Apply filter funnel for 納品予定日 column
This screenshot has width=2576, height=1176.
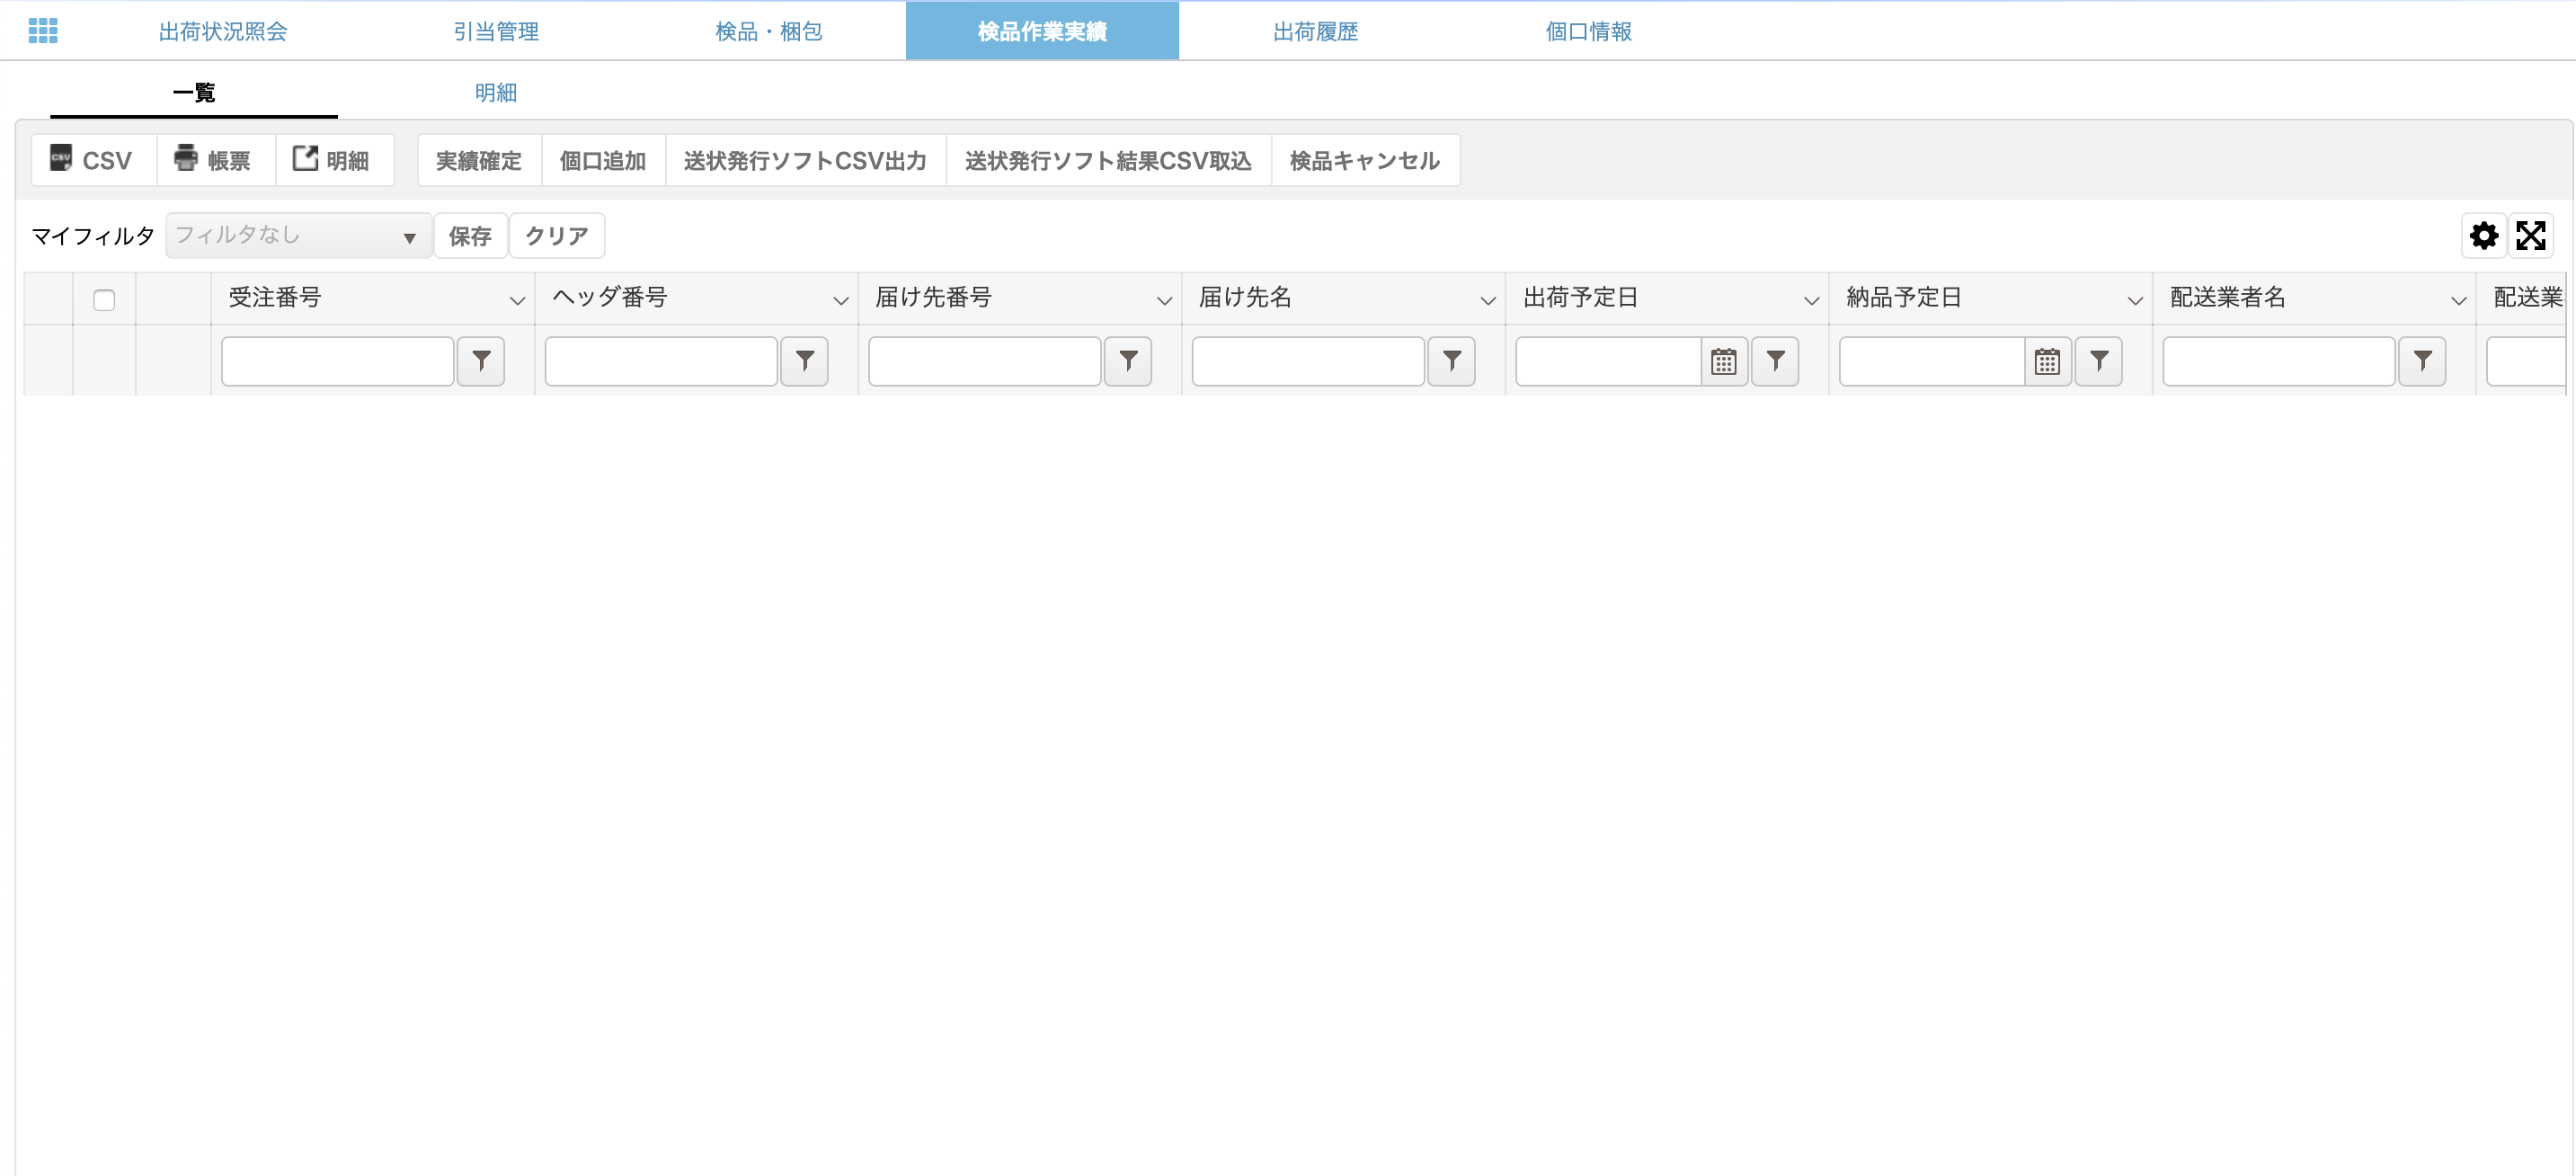(x=2099, y=361)
